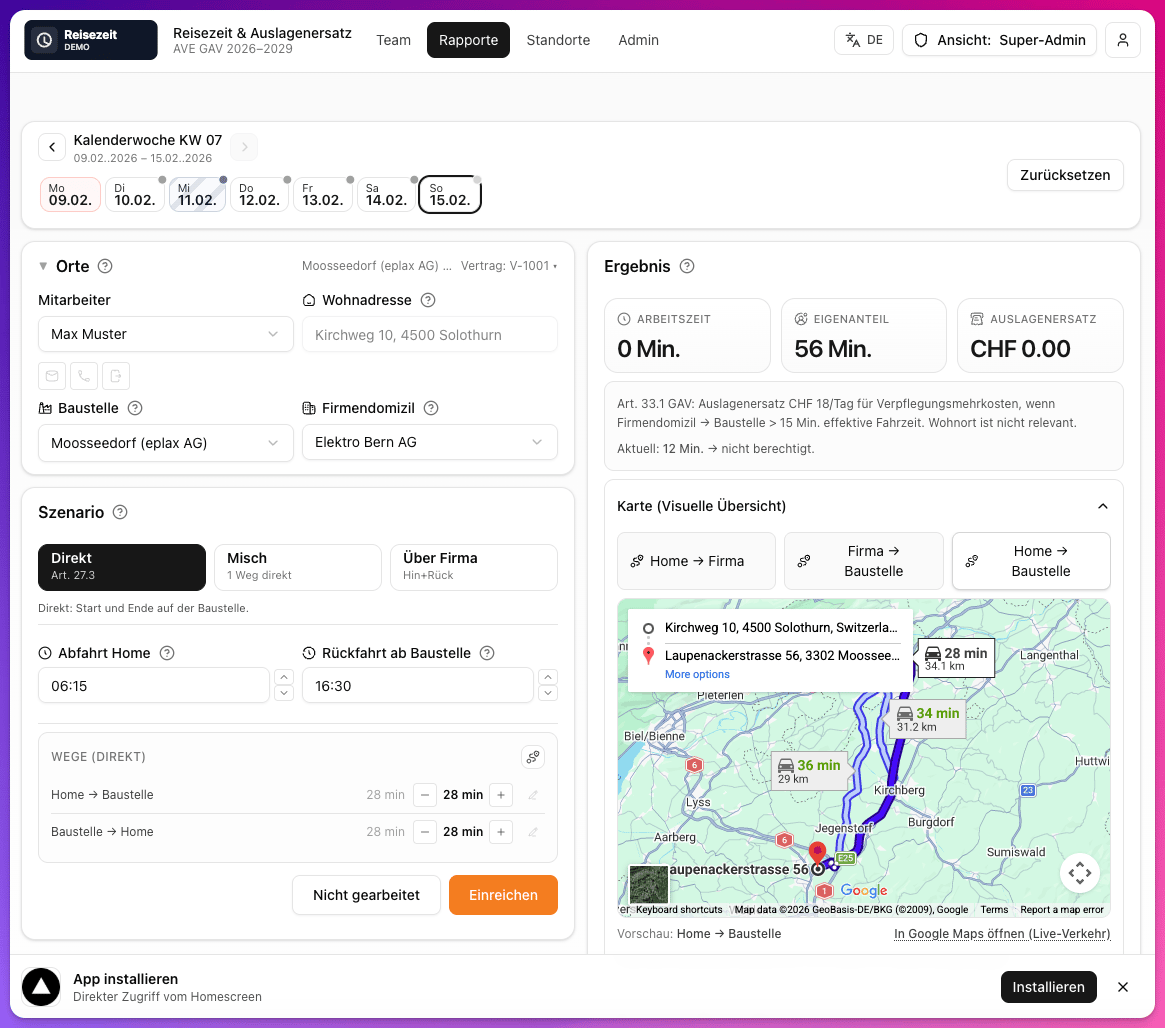Click edit pencil for Home → Baustelle

533,795
